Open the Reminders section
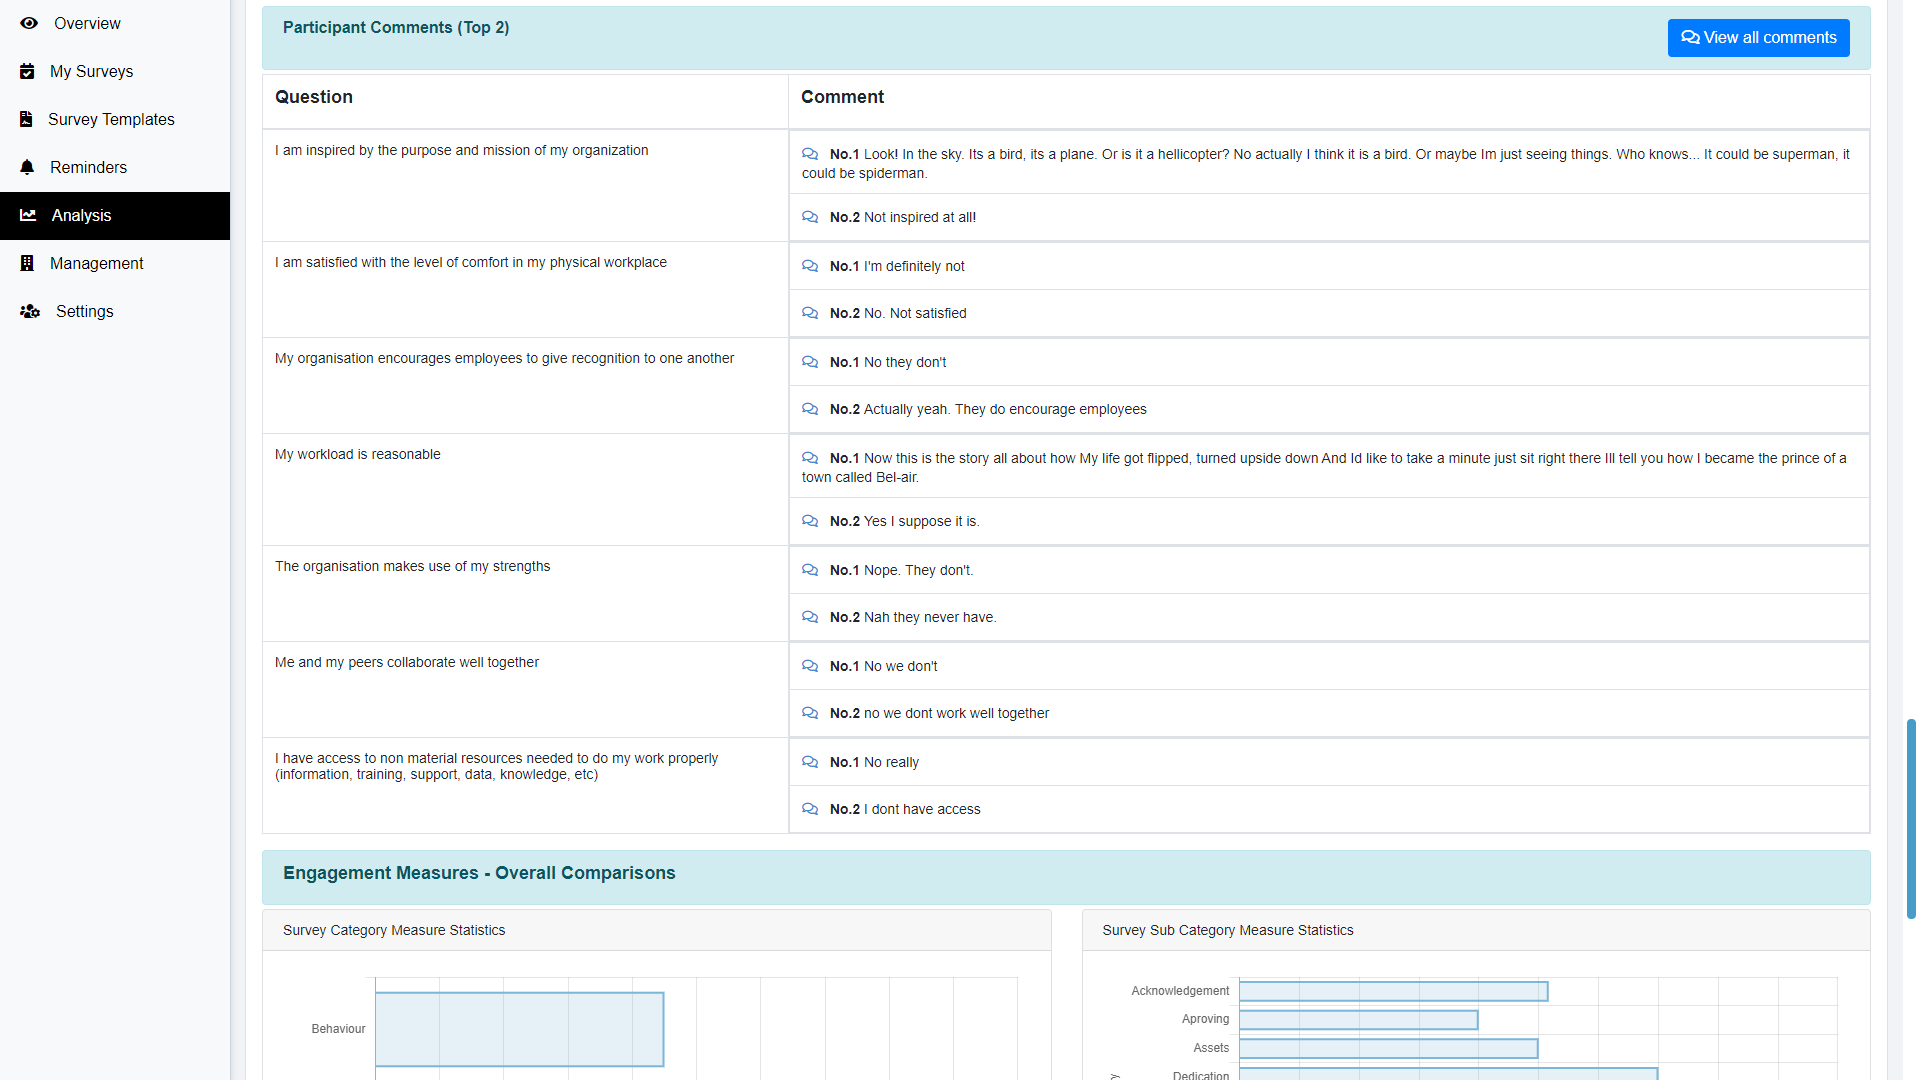The image size is (1920, 1080). click(115, 167)
